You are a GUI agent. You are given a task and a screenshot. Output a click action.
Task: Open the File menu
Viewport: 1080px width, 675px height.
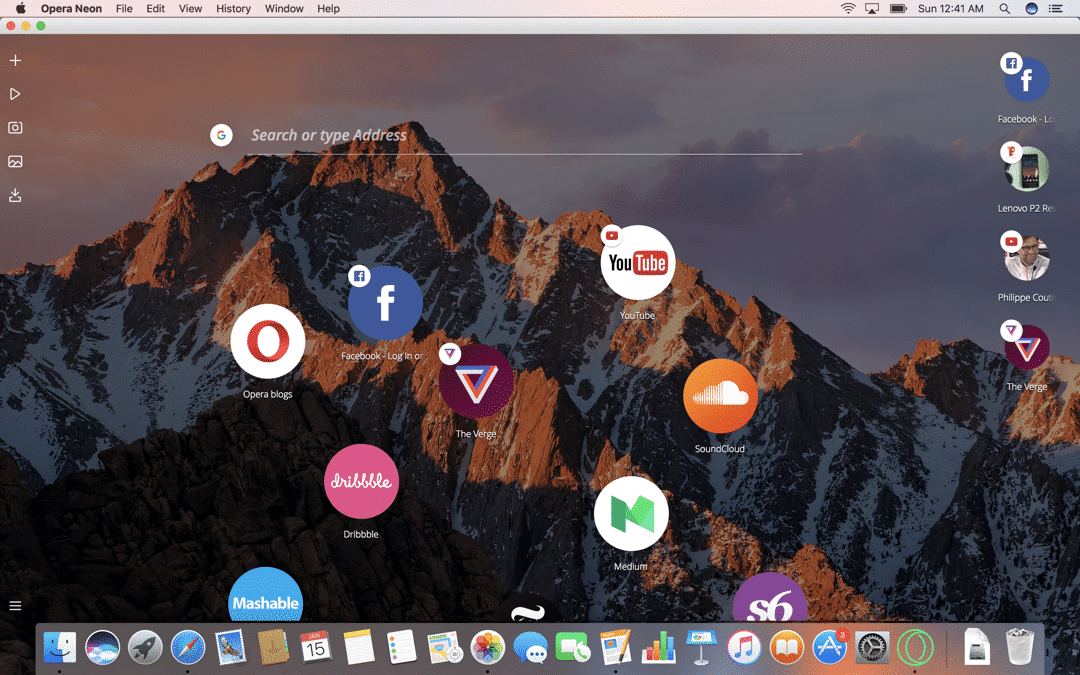click(x=124, y=9)
